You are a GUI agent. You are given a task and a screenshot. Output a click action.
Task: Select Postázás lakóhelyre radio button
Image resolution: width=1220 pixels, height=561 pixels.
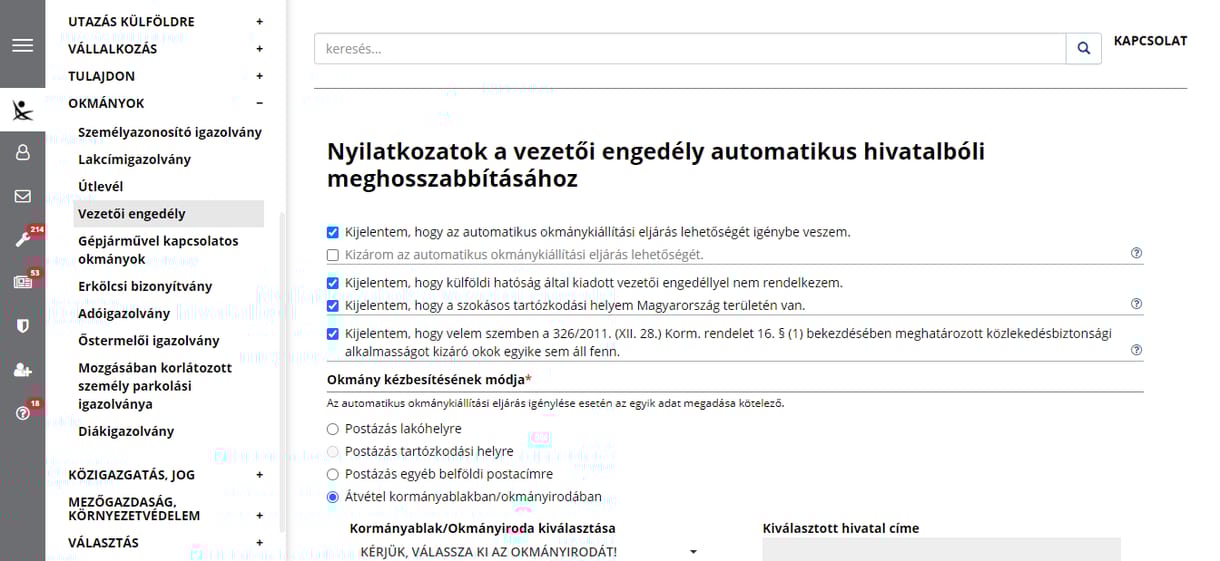tap(333, 429)
